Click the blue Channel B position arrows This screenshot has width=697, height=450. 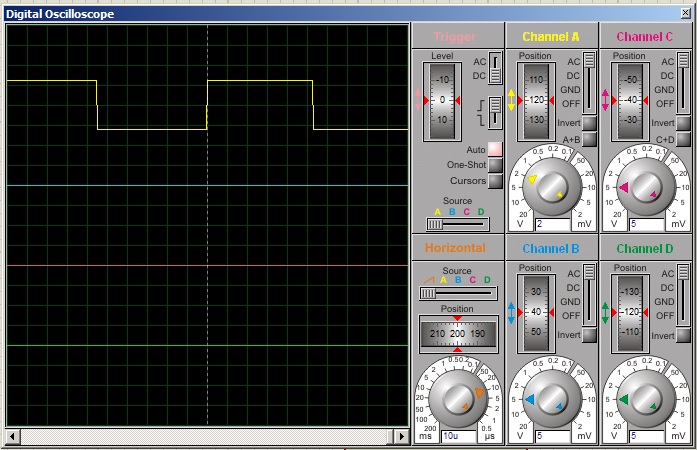coord(511,313)
